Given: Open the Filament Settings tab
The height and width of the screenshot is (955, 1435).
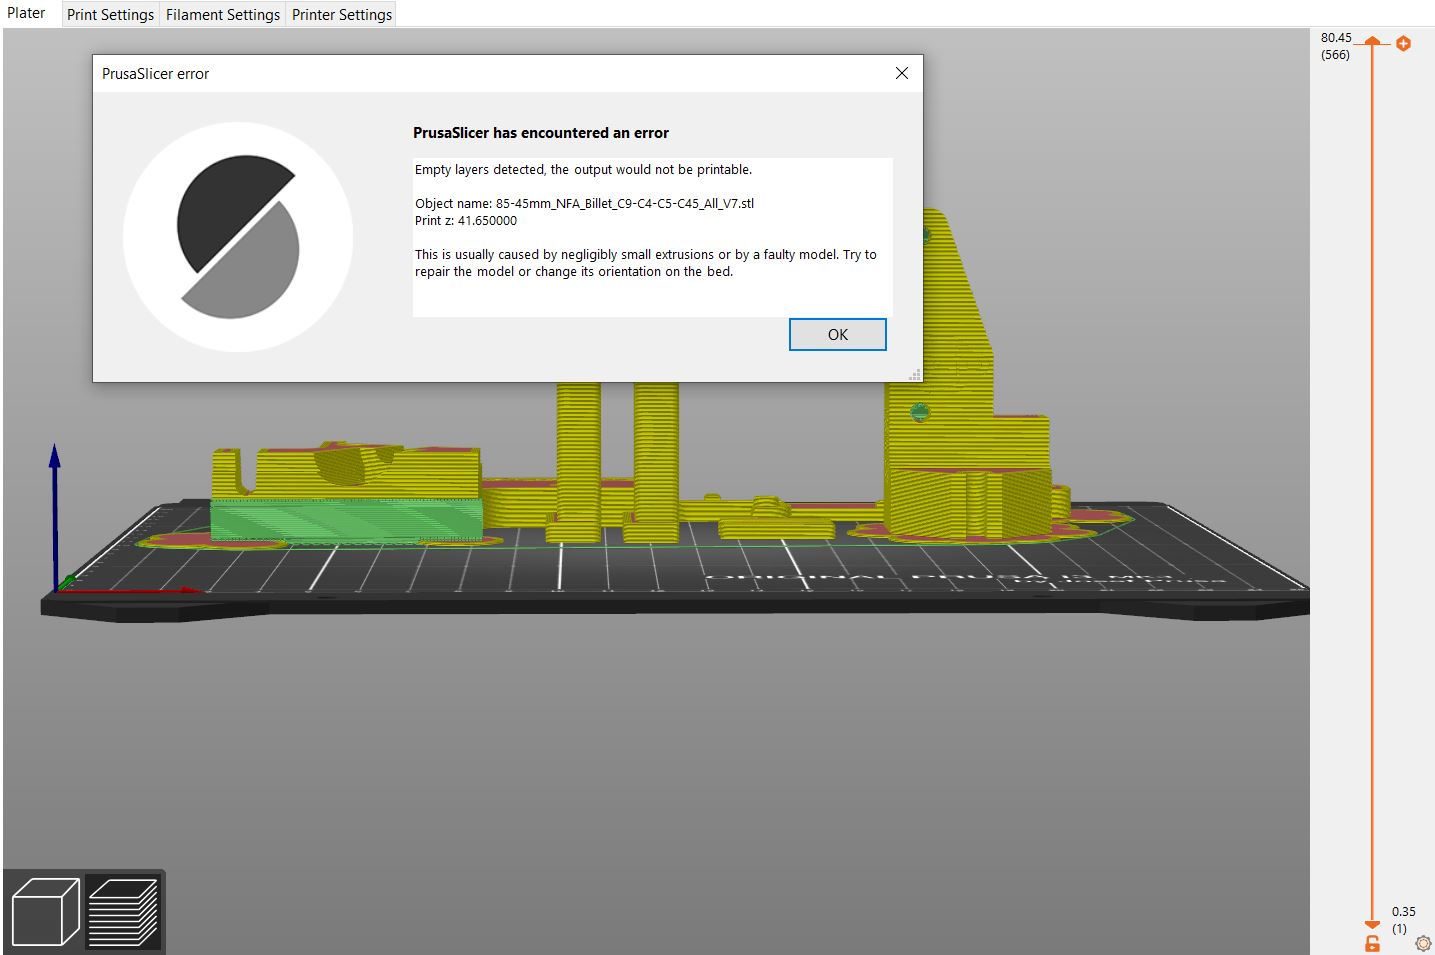Looking at the screenshot, I should (222, 14).
